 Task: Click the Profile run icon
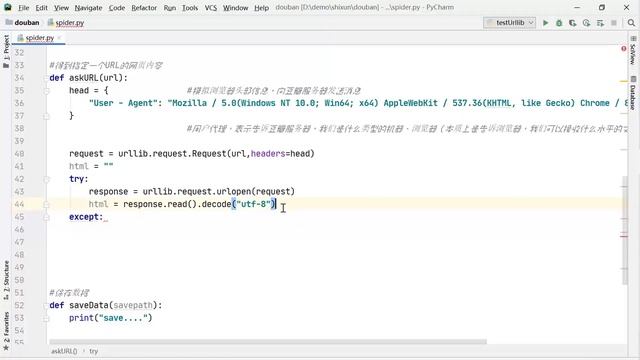(587, 23)
